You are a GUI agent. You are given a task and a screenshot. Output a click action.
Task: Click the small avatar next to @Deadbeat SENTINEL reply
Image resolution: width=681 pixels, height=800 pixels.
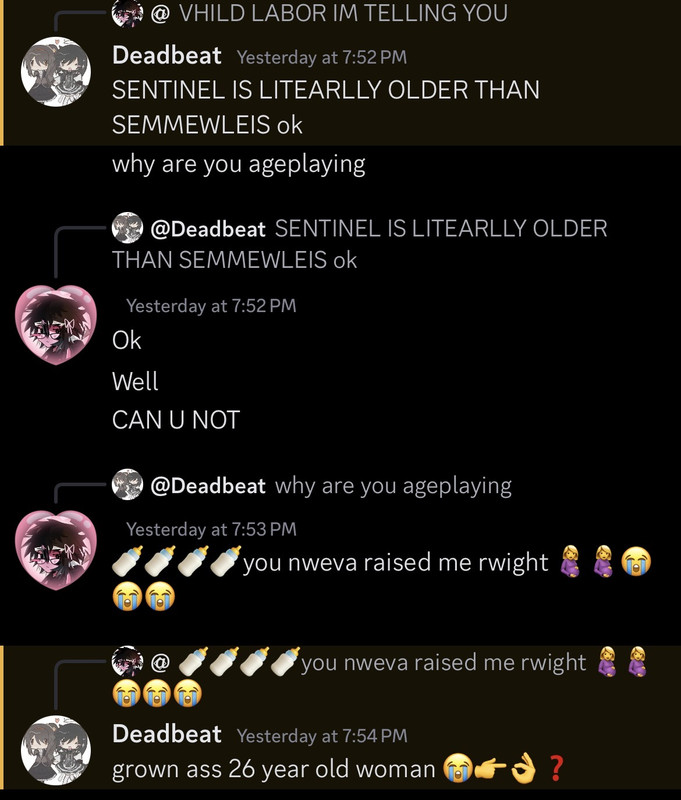point(127,228)
